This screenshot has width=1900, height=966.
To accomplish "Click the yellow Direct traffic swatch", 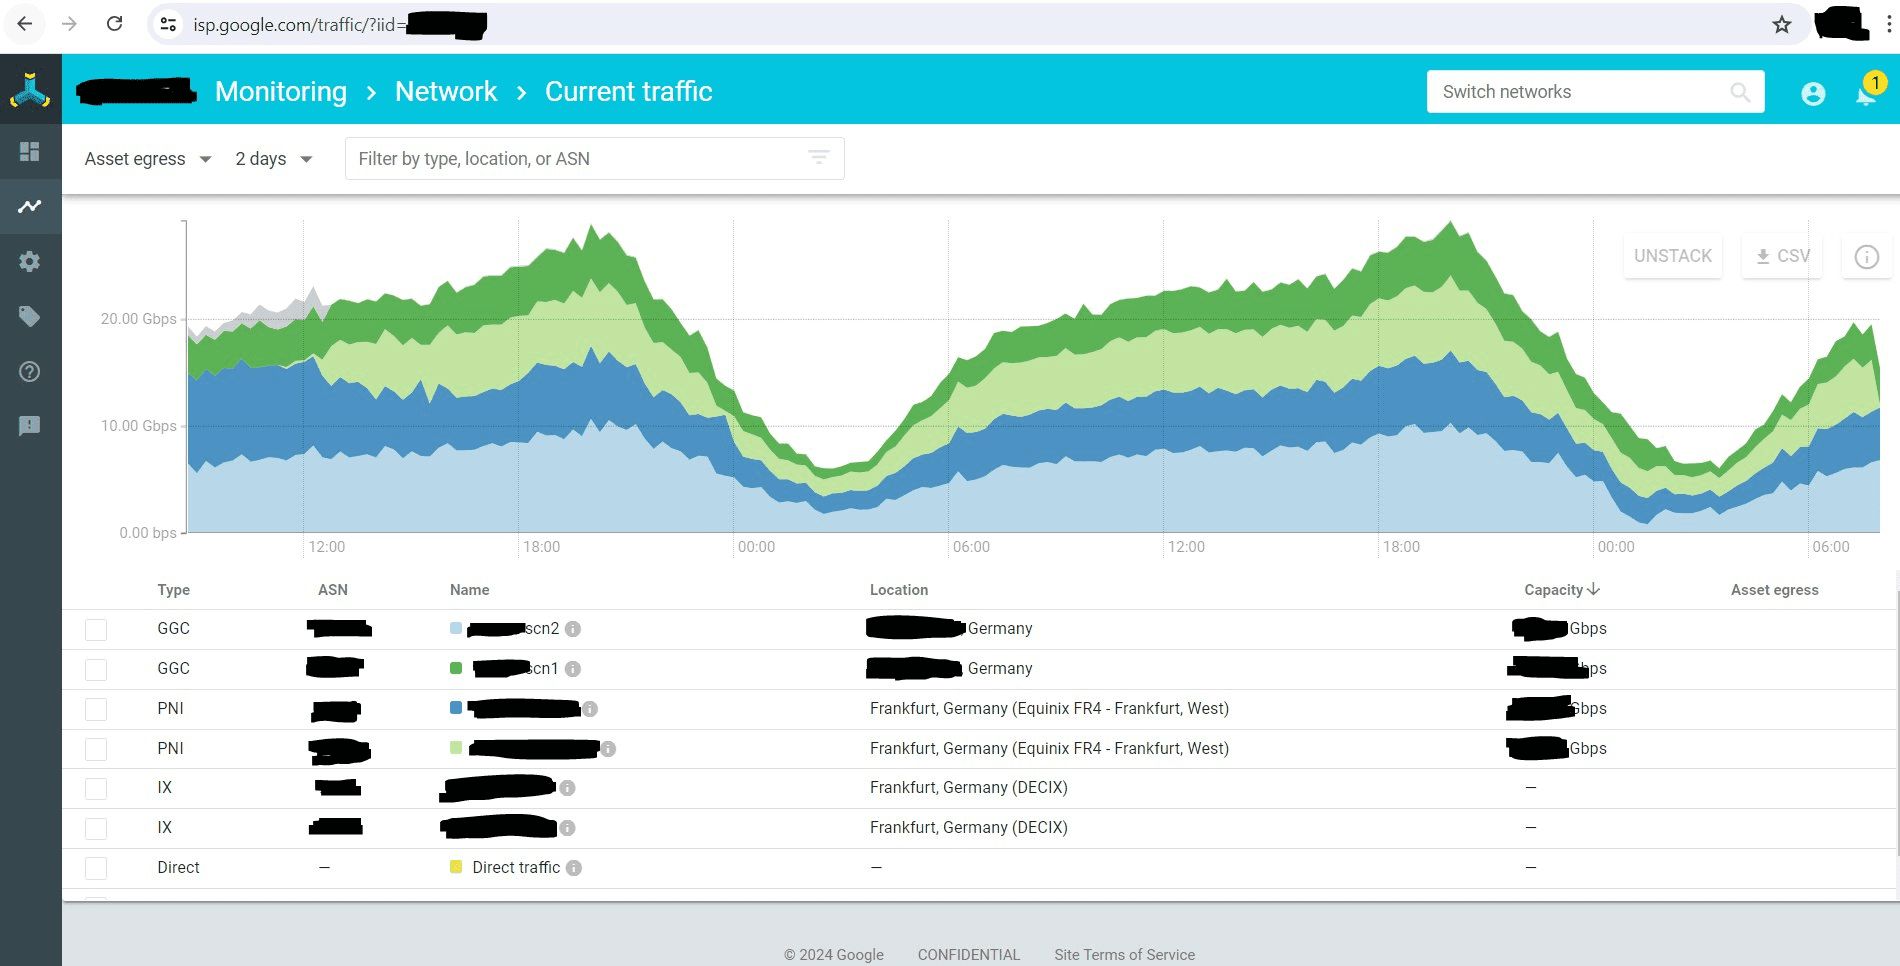I will click(x=456, y=867).
